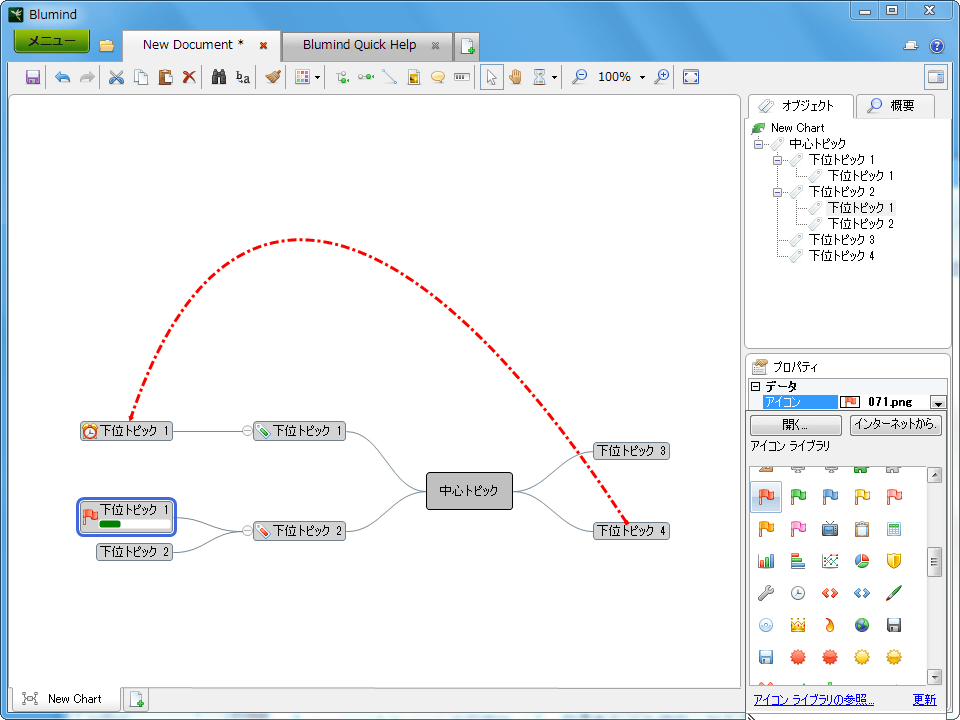The height and width of the screenshot is (720, 960).
Task: Collapse the 下位トピック 1 branch on canvas
Action: coord(247,431)
